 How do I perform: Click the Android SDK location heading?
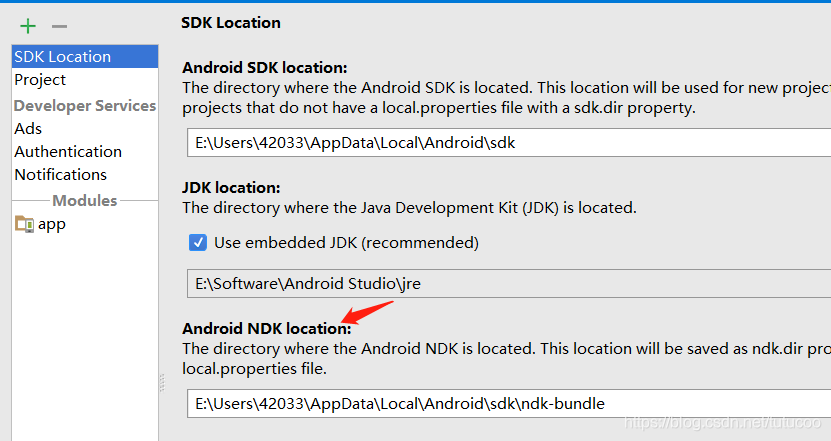click(265, 68)
